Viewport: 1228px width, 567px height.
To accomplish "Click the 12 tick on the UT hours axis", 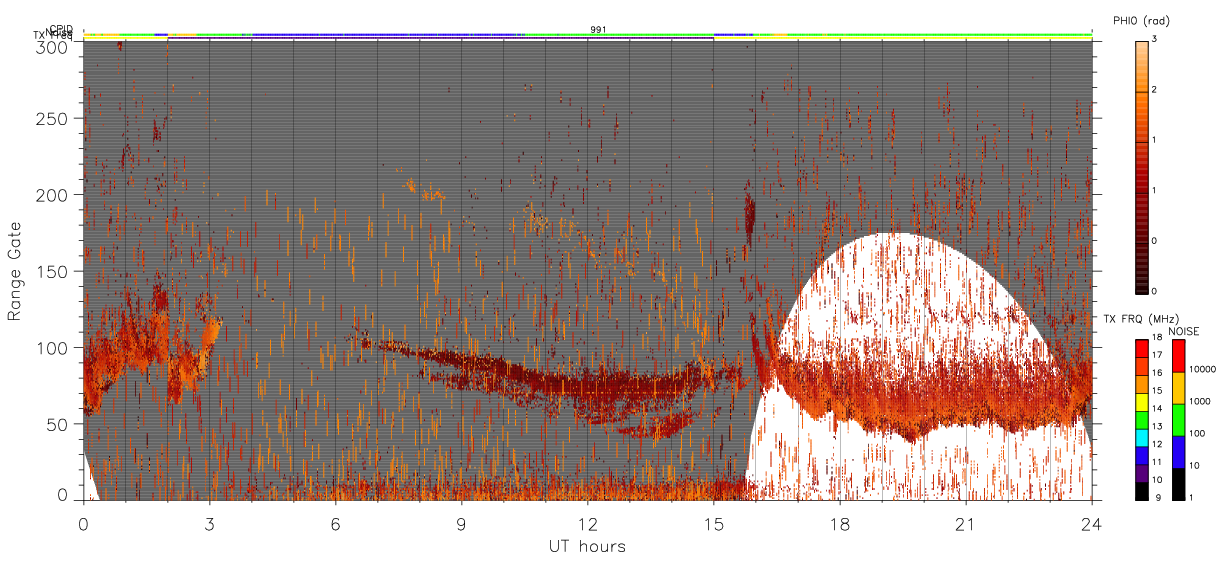I will [587, 523].
